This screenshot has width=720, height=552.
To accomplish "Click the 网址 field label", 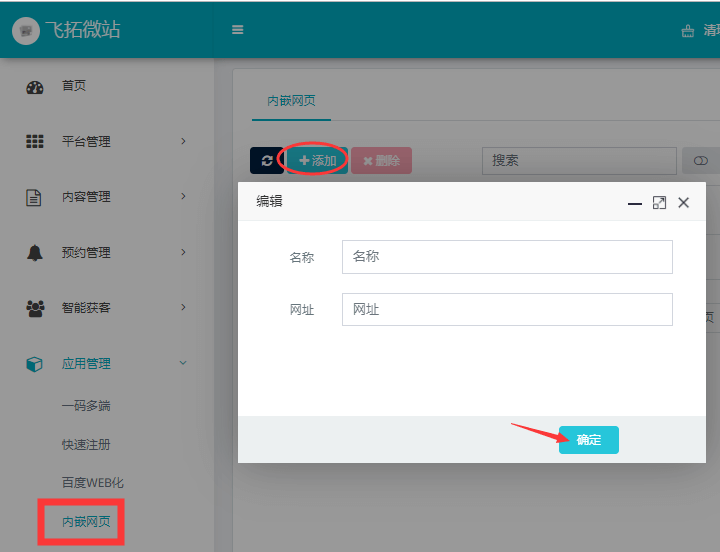I will [302, 310].
